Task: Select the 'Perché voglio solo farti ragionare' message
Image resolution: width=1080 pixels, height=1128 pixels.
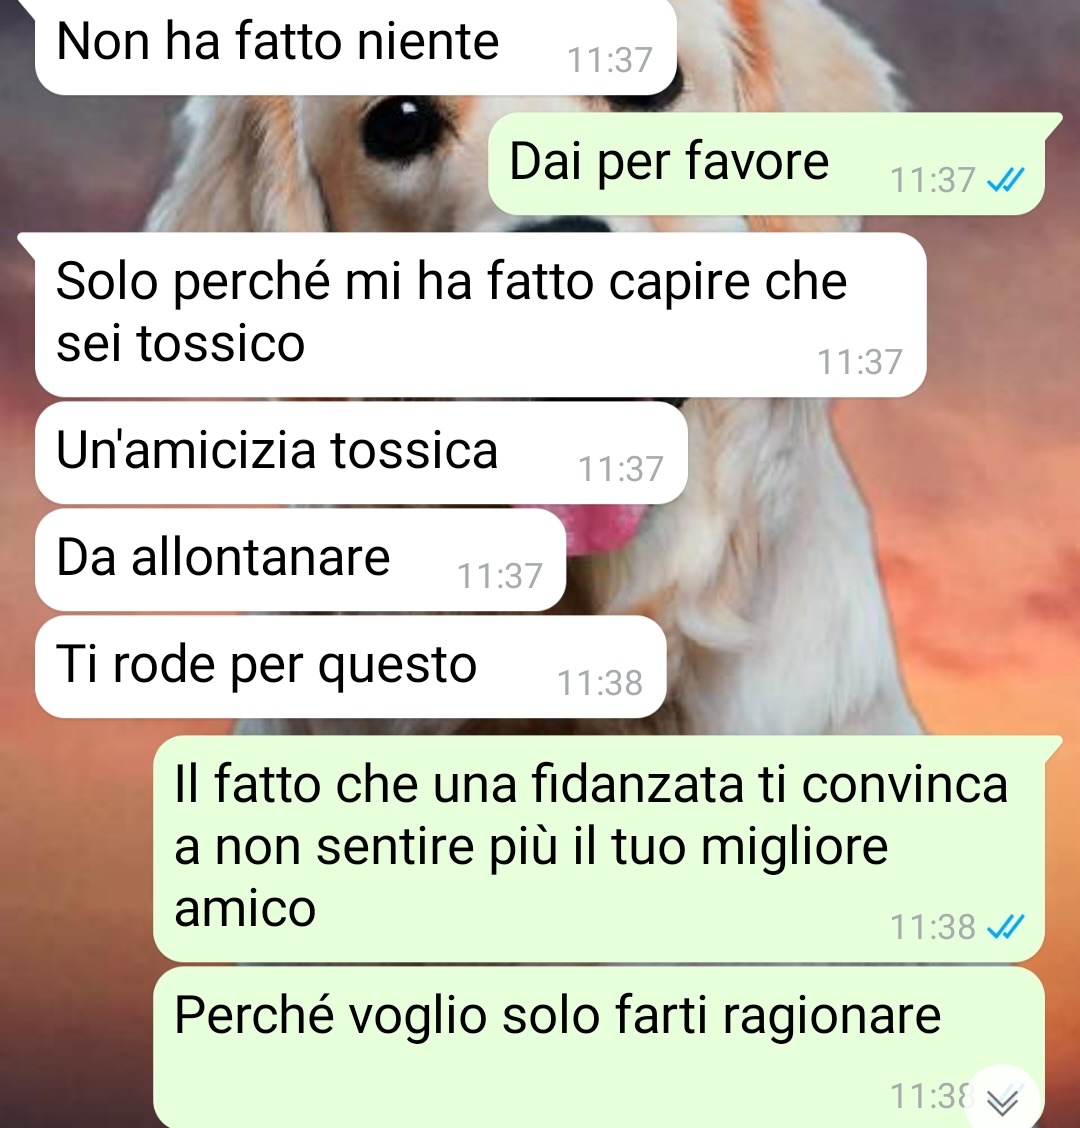Action: coord(599,1047)
